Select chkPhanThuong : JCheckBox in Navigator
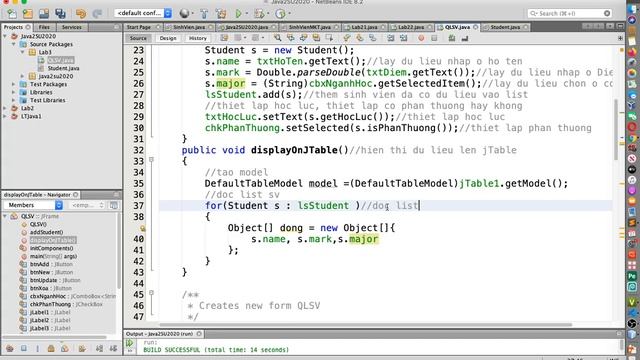 tap(66, 304)
